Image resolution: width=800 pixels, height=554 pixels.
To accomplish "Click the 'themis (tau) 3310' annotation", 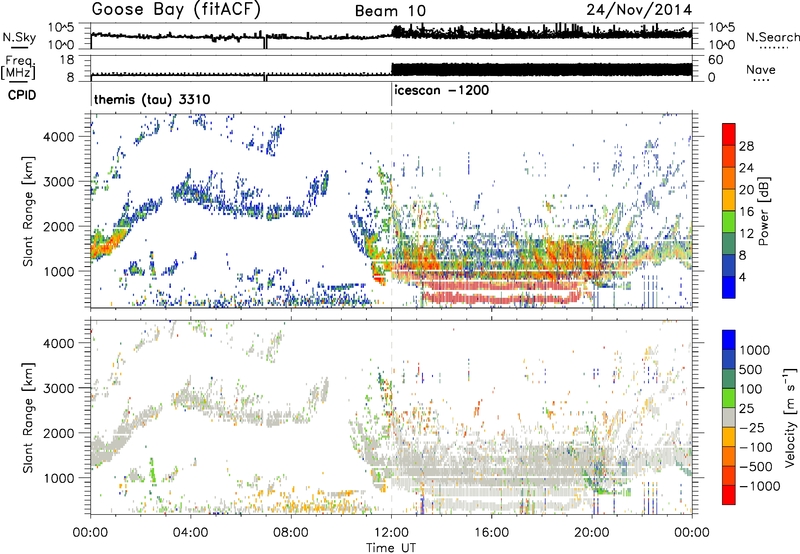I will point(152,99).
